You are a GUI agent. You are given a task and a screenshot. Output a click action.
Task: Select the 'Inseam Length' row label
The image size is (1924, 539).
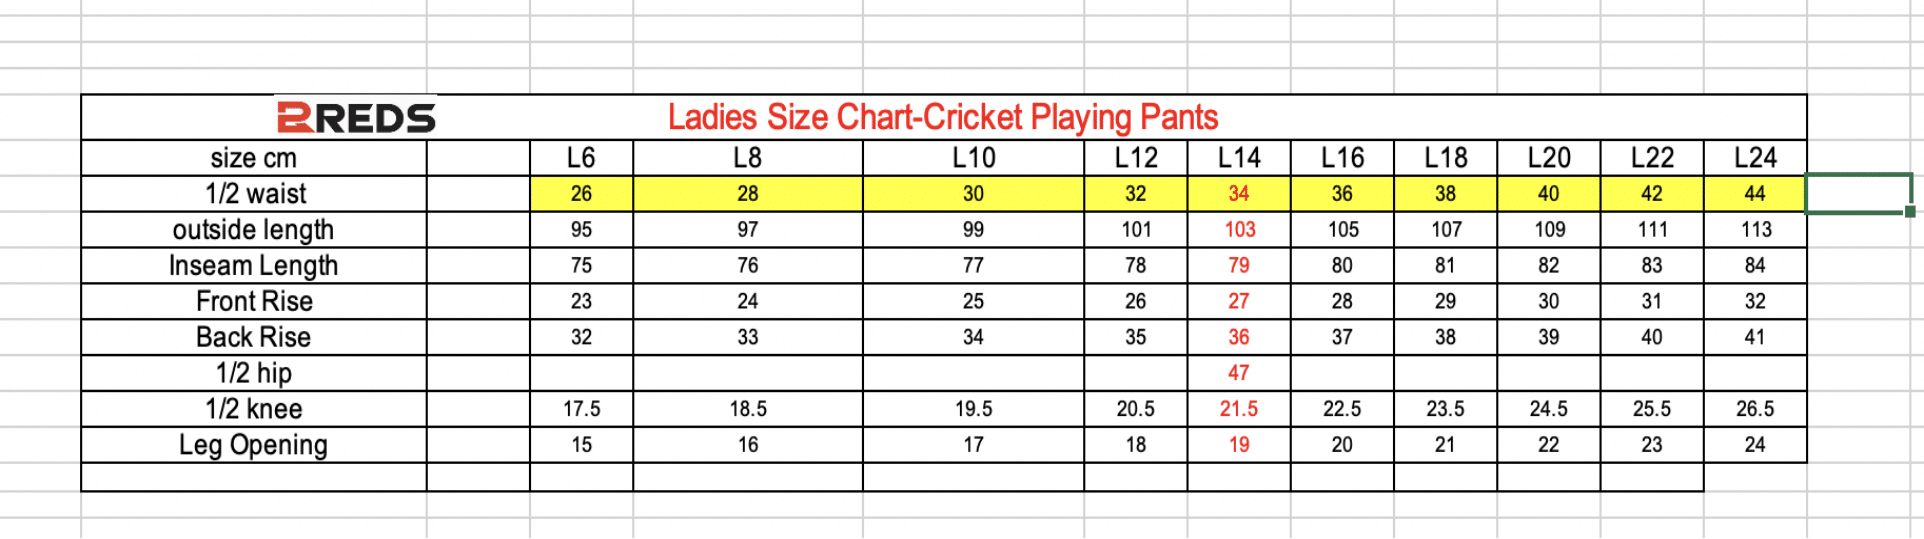coord(253,266)
